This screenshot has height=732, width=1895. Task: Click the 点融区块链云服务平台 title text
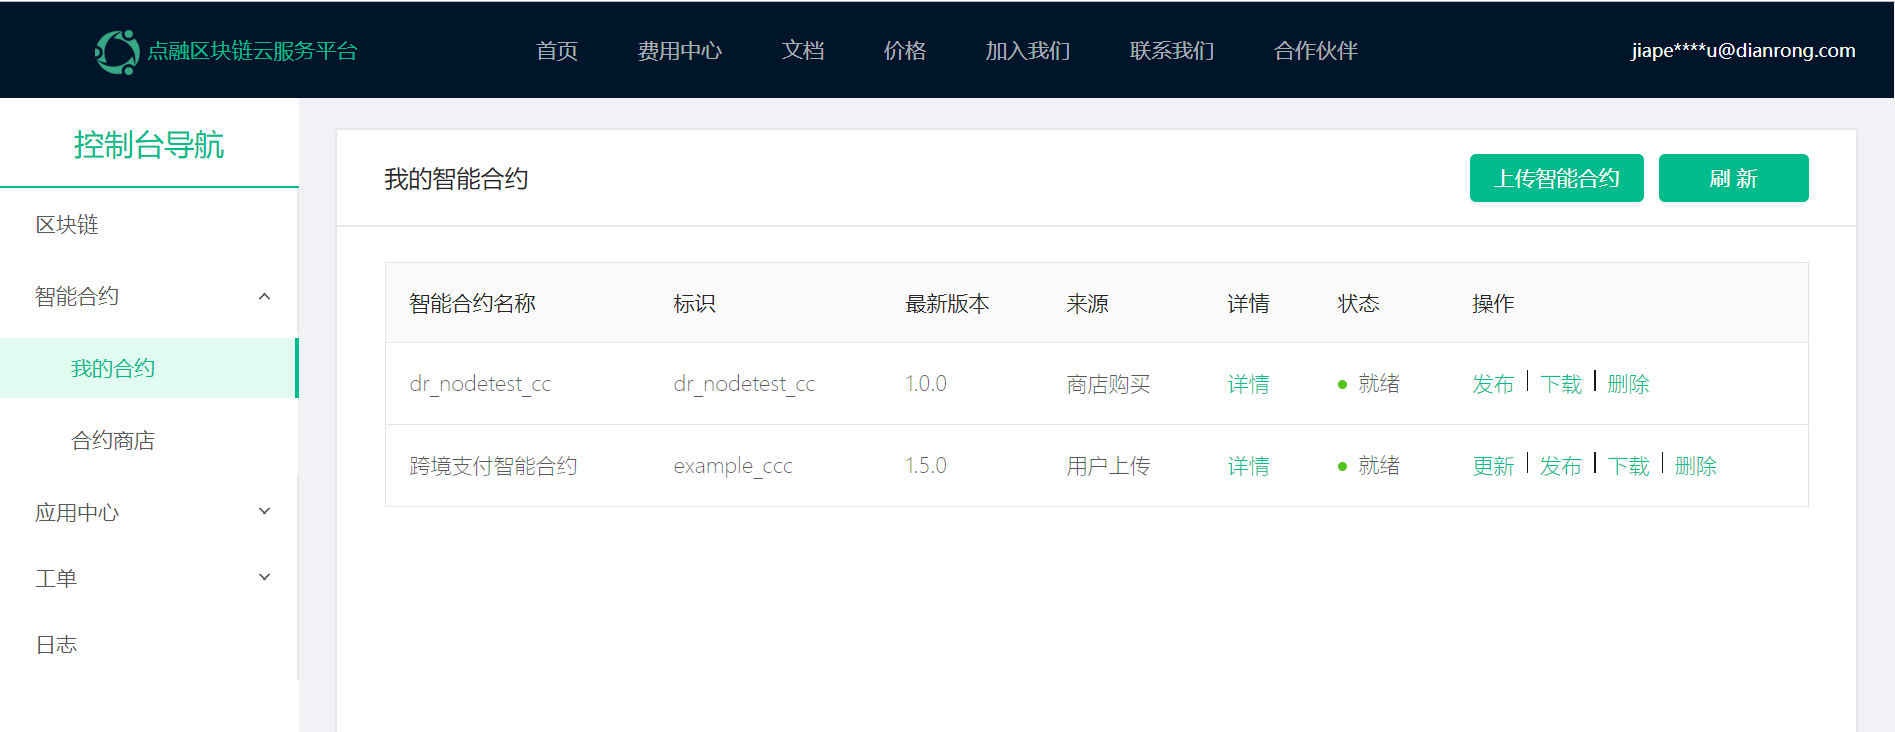pyautogui.click(x=252, y=51)
